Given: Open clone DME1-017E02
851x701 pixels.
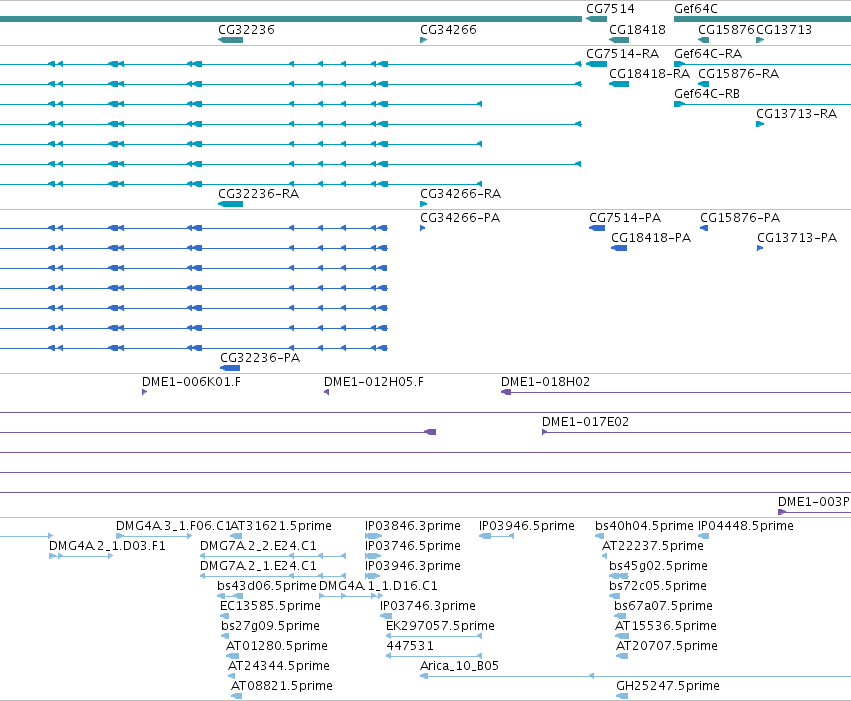Looking at the screenshot, I should [x=585, y=422].
